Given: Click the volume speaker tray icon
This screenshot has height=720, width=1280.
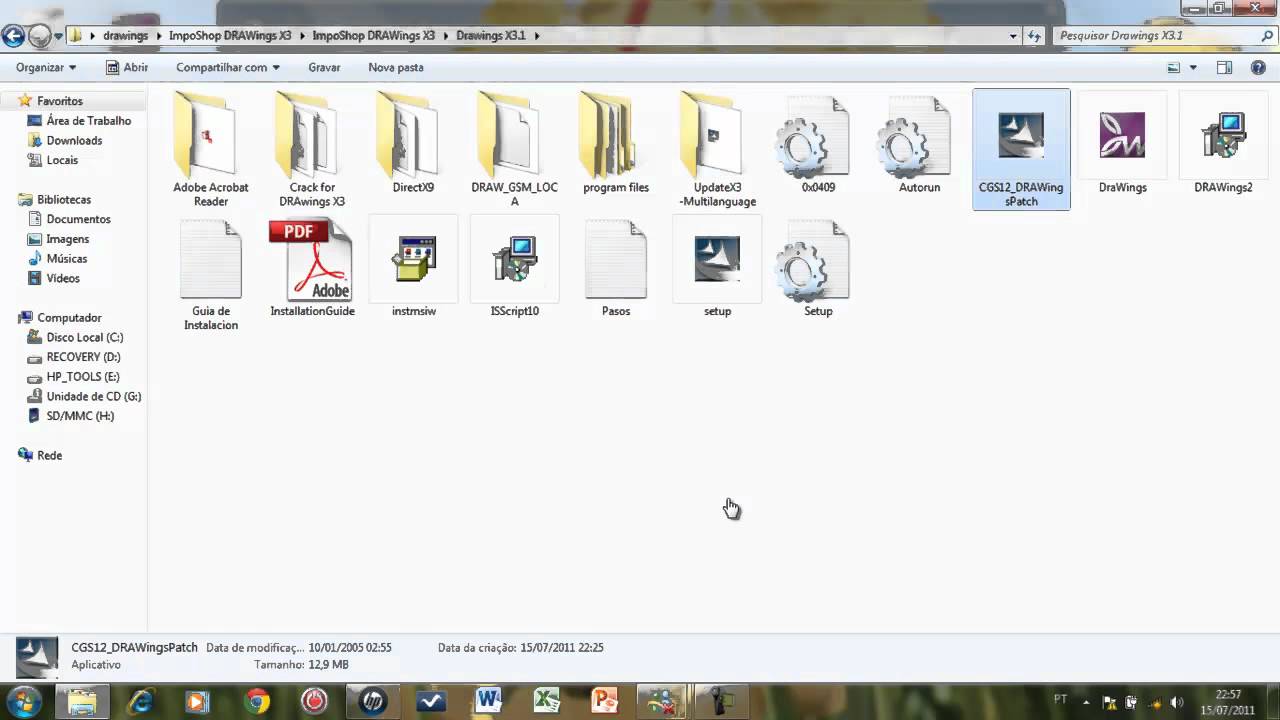Looking at the screenshot, I should (x=1176, y=702).
